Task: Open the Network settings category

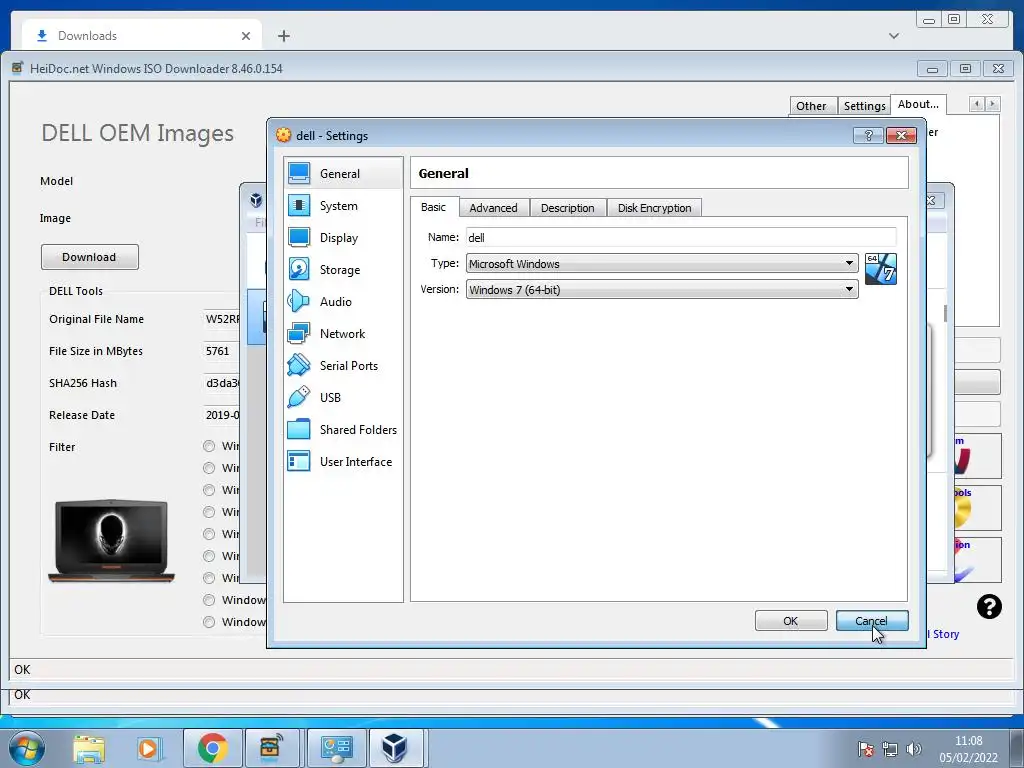Action: [343, 334]
